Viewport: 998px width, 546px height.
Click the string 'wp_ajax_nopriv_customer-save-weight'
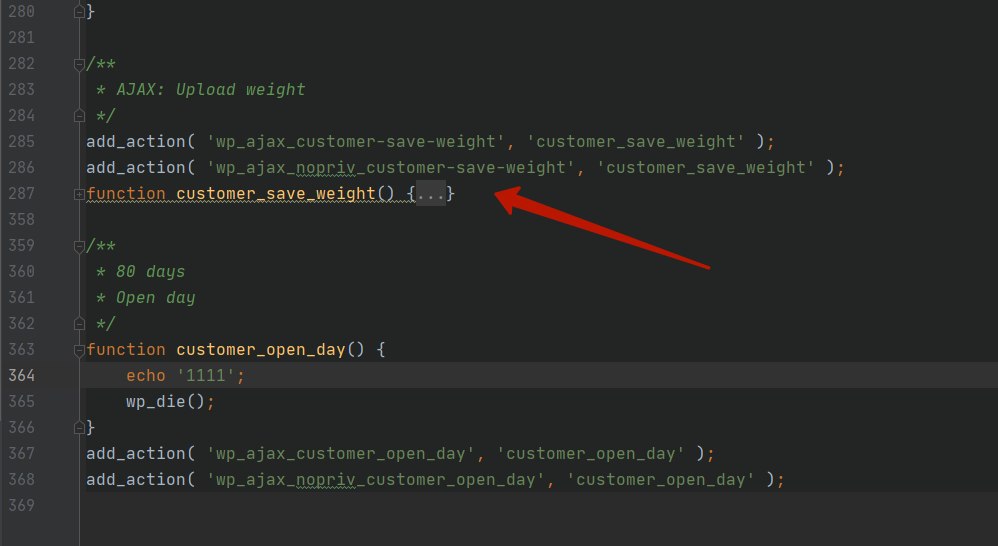(391, 167)
